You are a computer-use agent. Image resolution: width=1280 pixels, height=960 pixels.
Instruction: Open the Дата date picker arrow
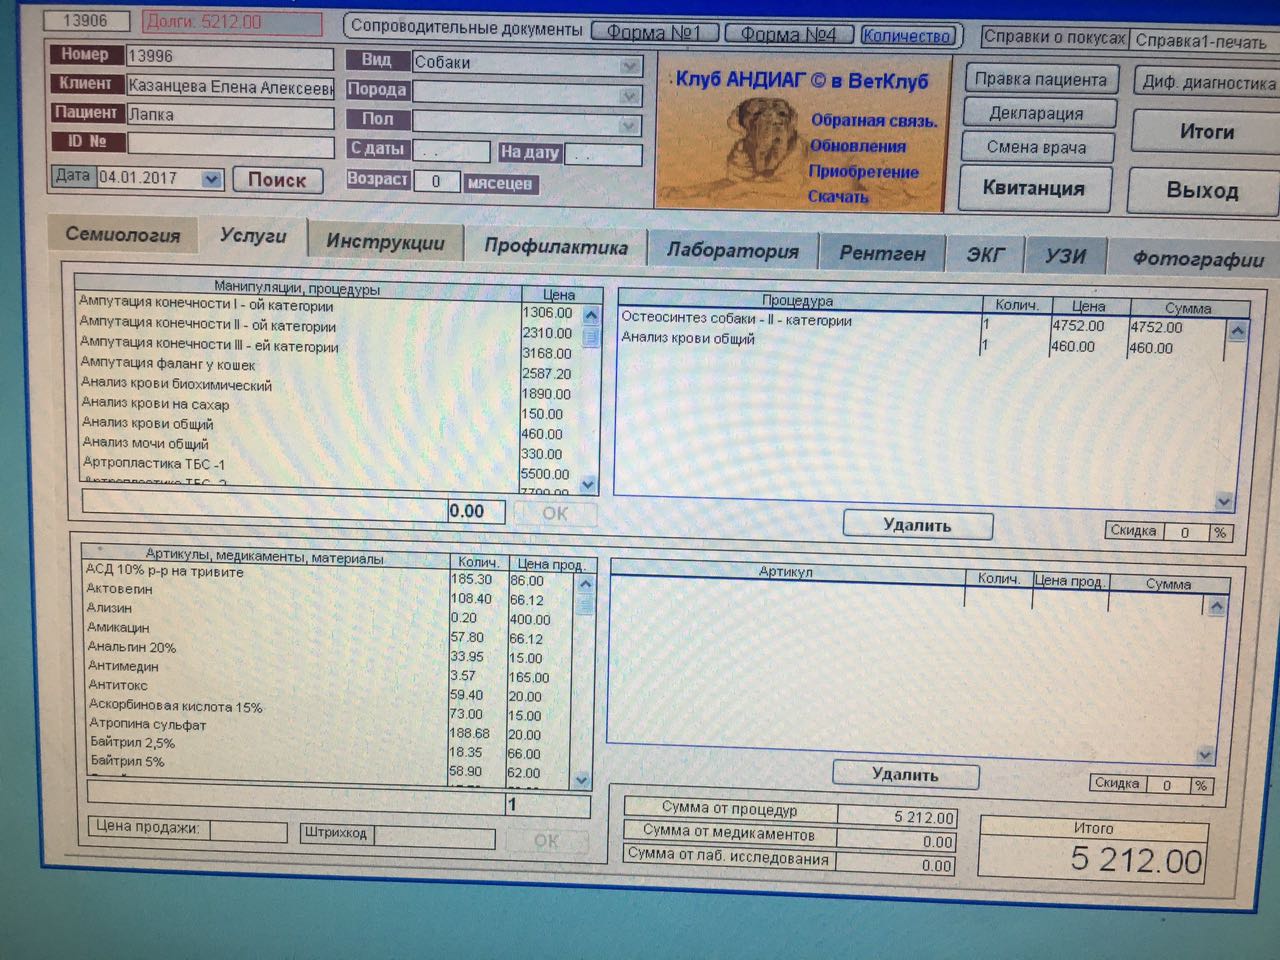pos(212,179)
